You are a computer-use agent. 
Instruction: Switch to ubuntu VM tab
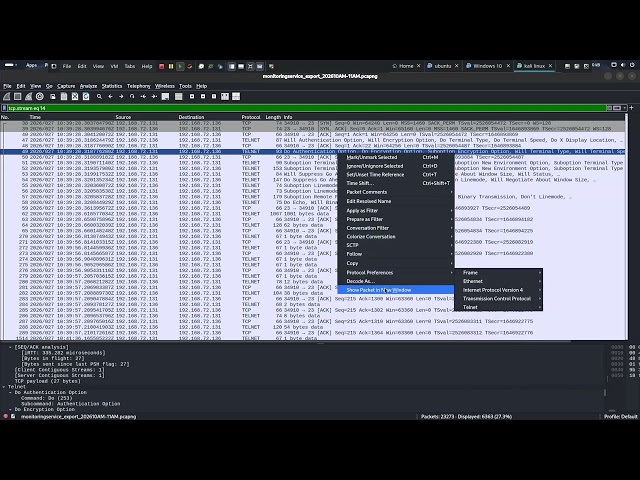tap(443, 66)
